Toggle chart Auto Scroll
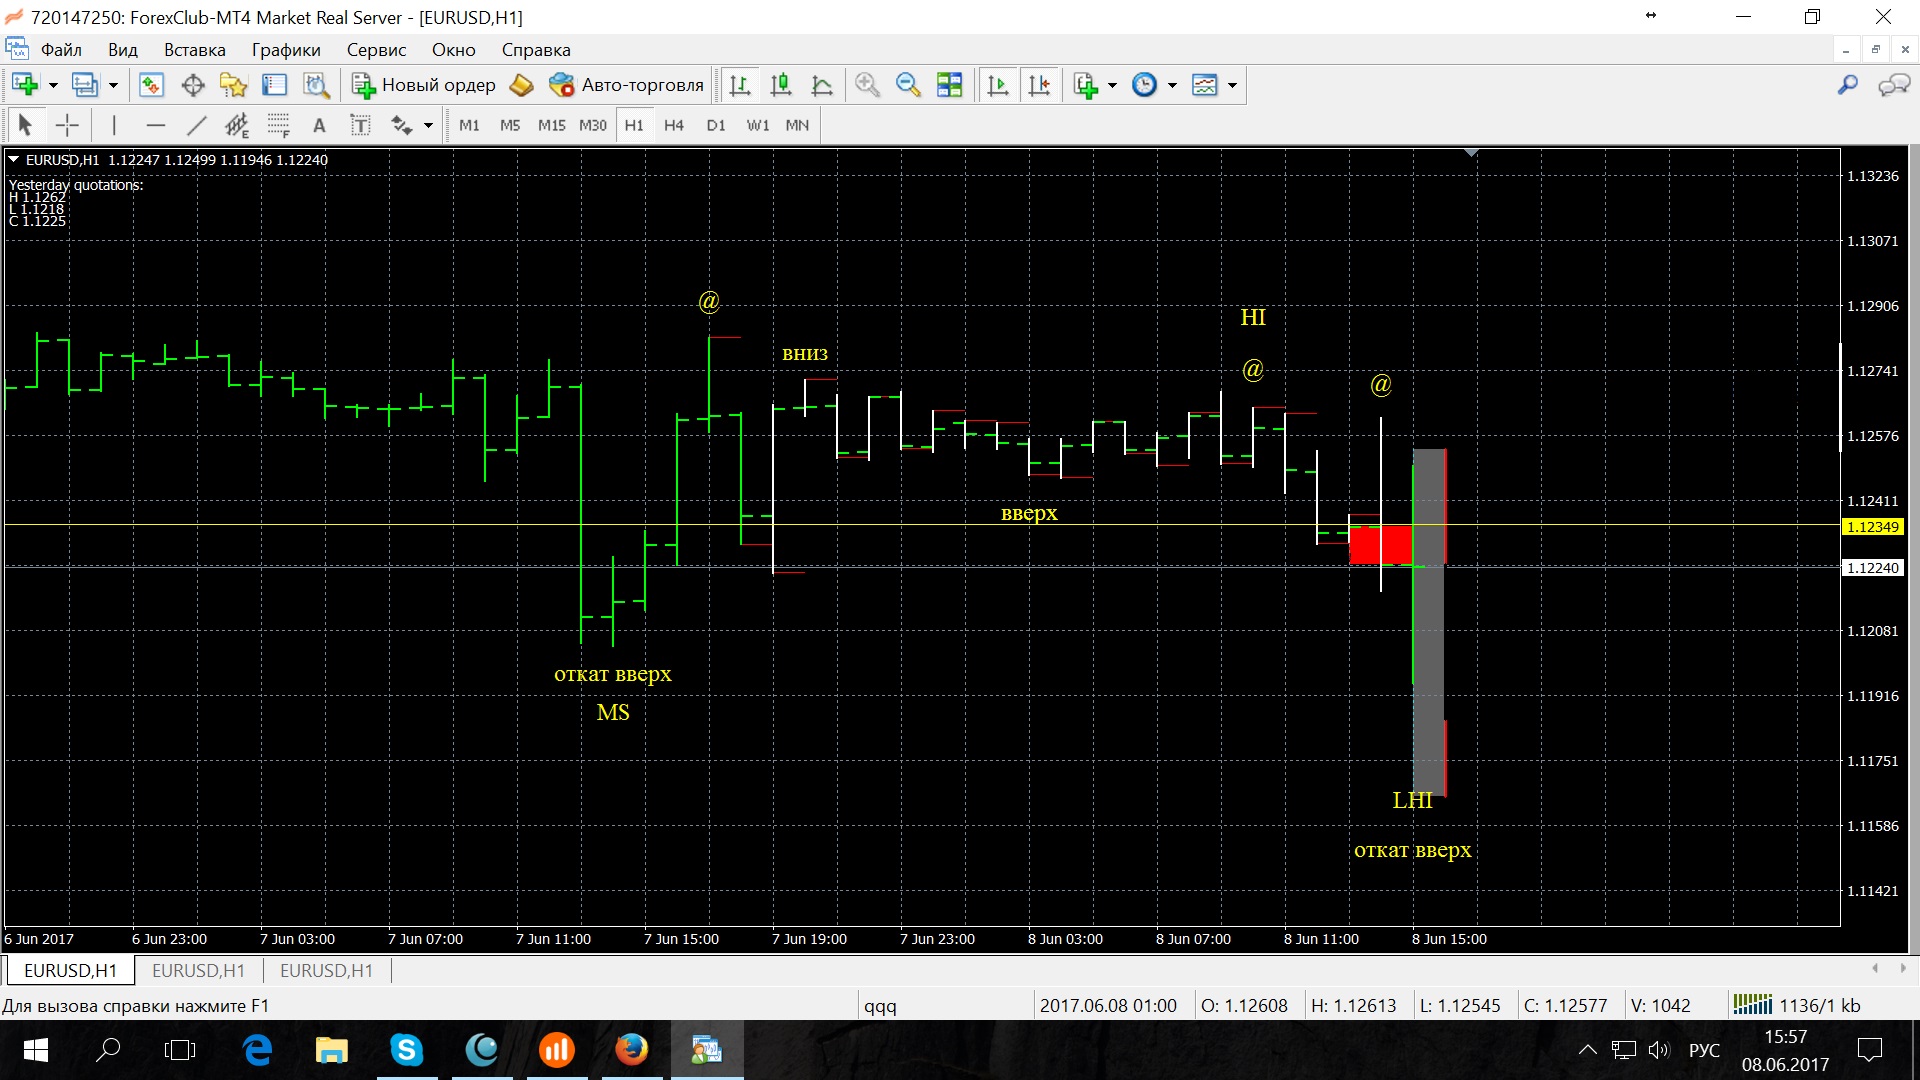Viewport: 1920px width, 1080px height. [x=998, y=85]
